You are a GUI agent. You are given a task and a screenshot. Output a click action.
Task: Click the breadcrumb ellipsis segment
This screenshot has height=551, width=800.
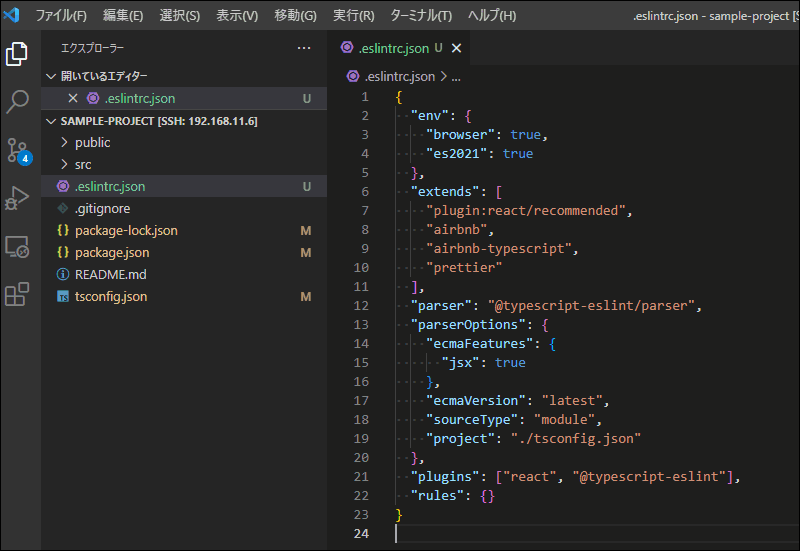[456, 77]
